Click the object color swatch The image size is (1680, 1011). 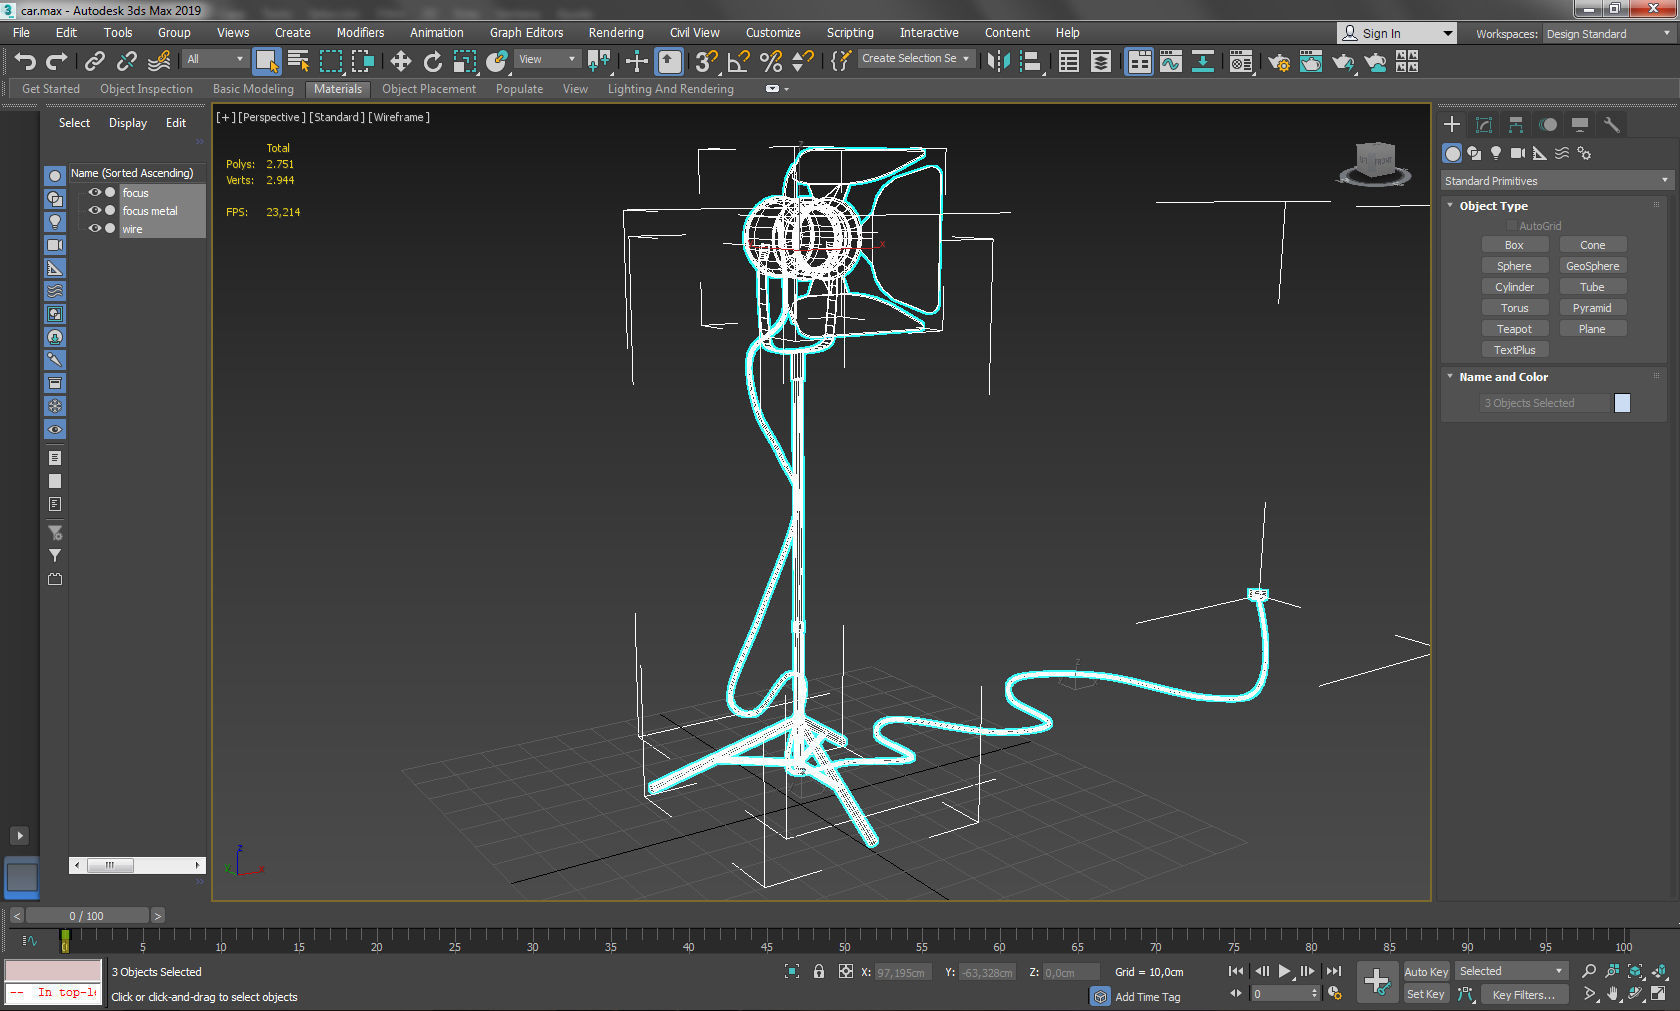coord(1622,403)
